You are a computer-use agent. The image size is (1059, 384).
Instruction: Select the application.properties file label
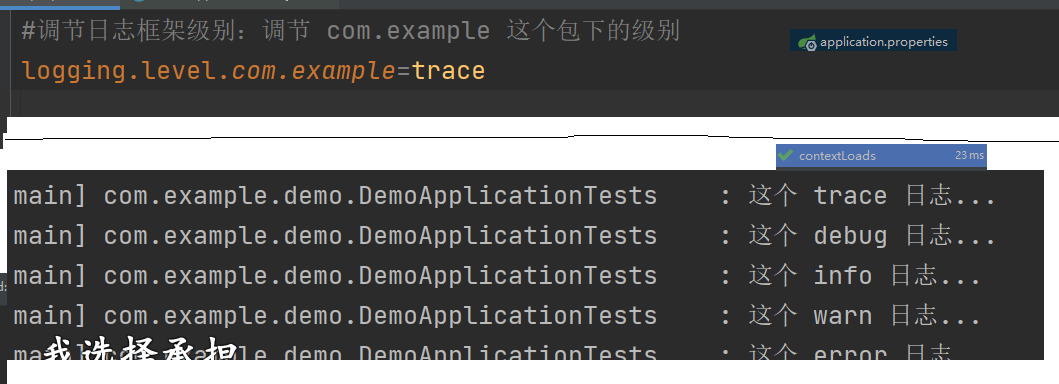click(x=883, y=42)
